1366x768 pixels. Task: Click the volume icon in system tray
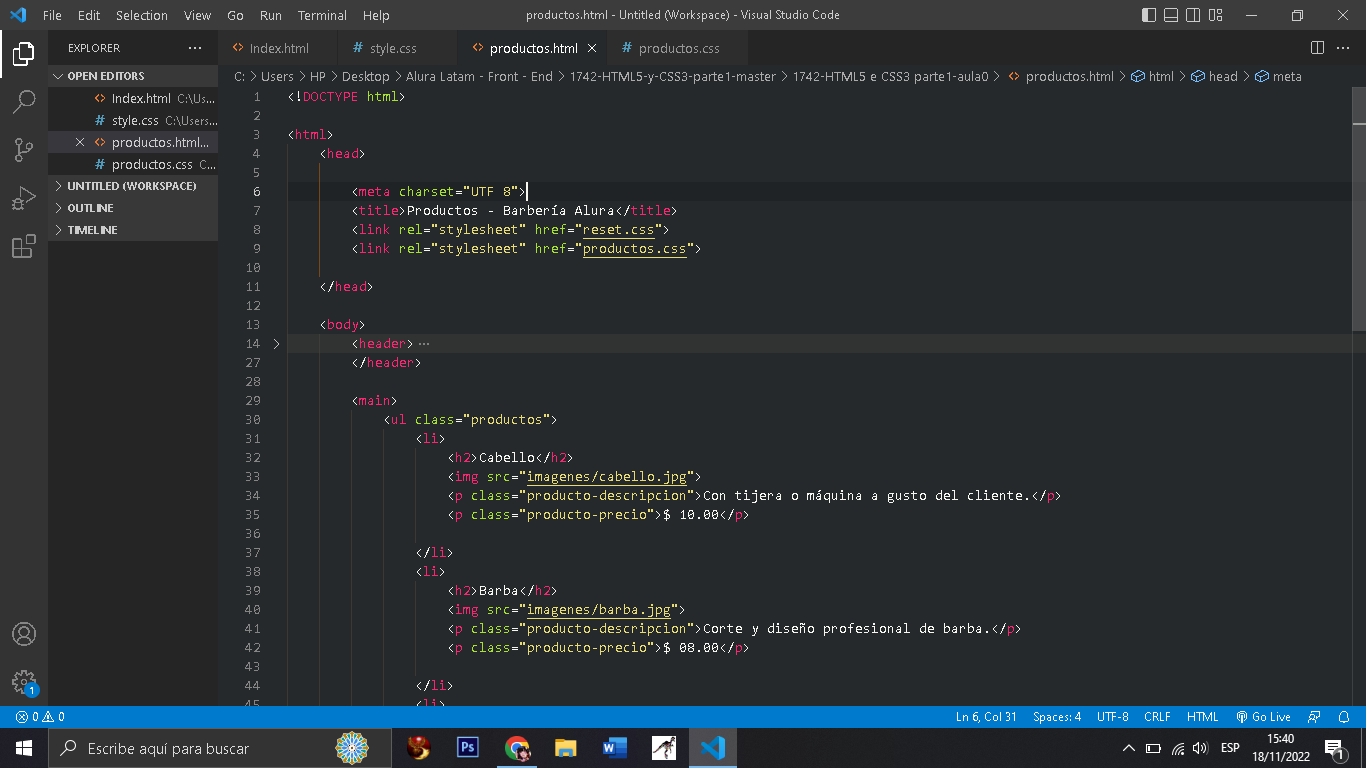pyautogui.click(x=1200, y=748)
